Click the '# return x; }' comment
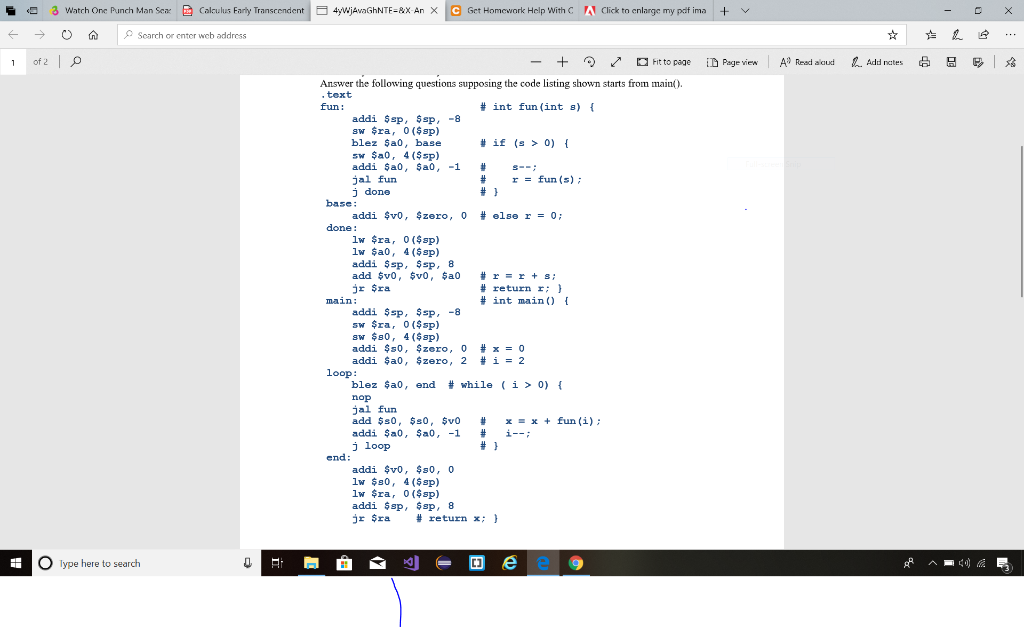1024x627 pixels. 457,519
